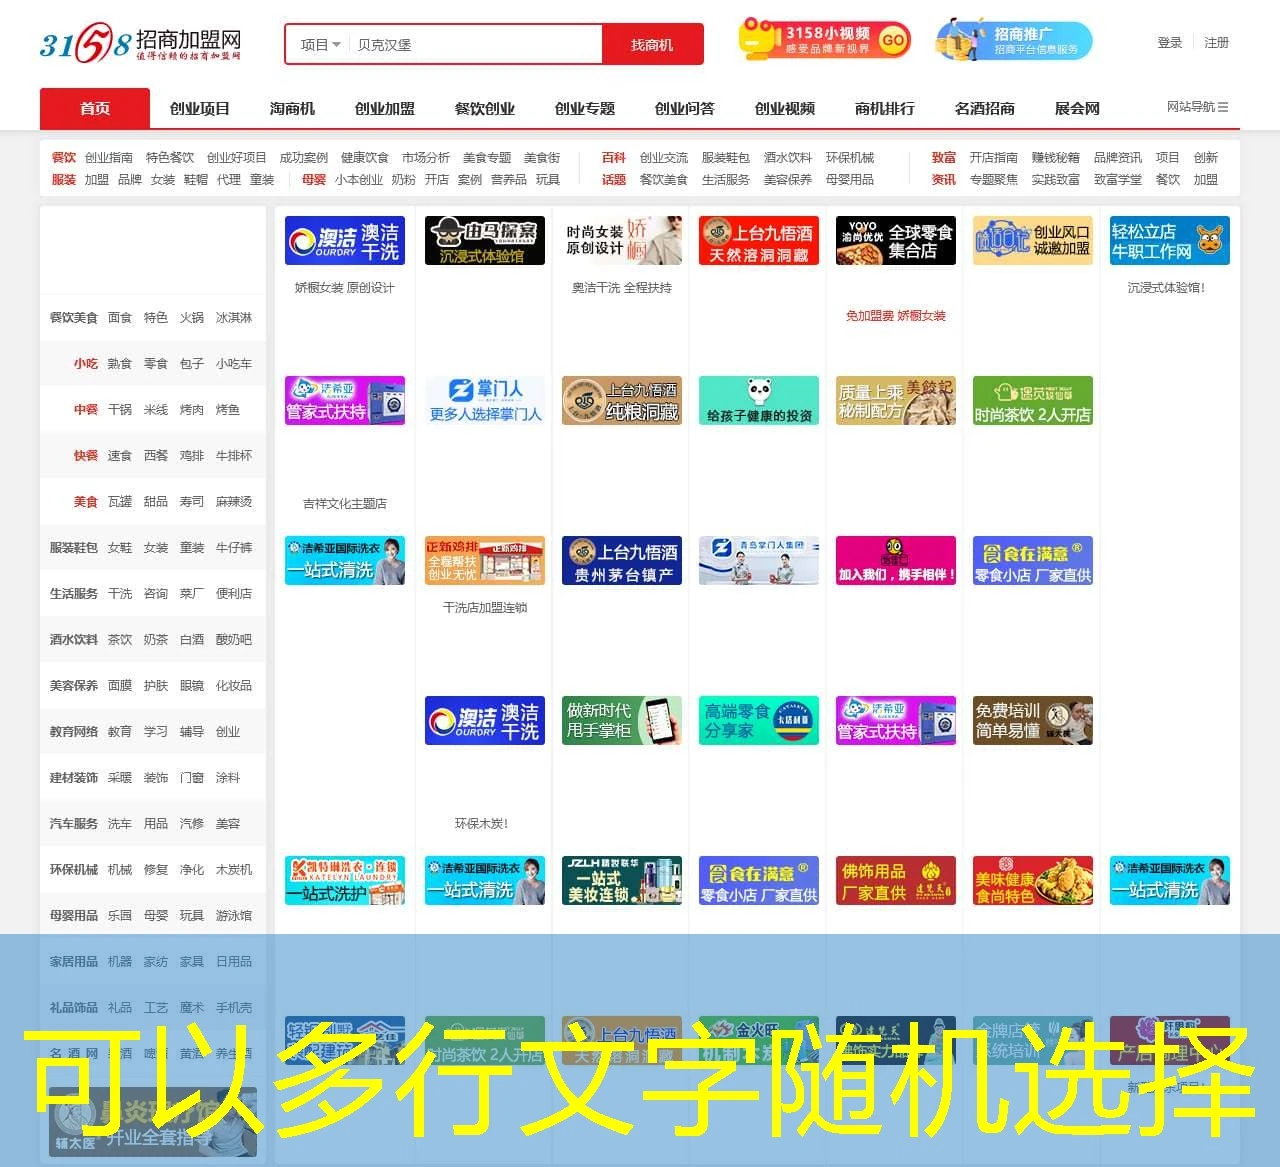Click the 招商推广 promotion icon
This screenshot has width=1280, height=1167.
(x=1012, y=40)
